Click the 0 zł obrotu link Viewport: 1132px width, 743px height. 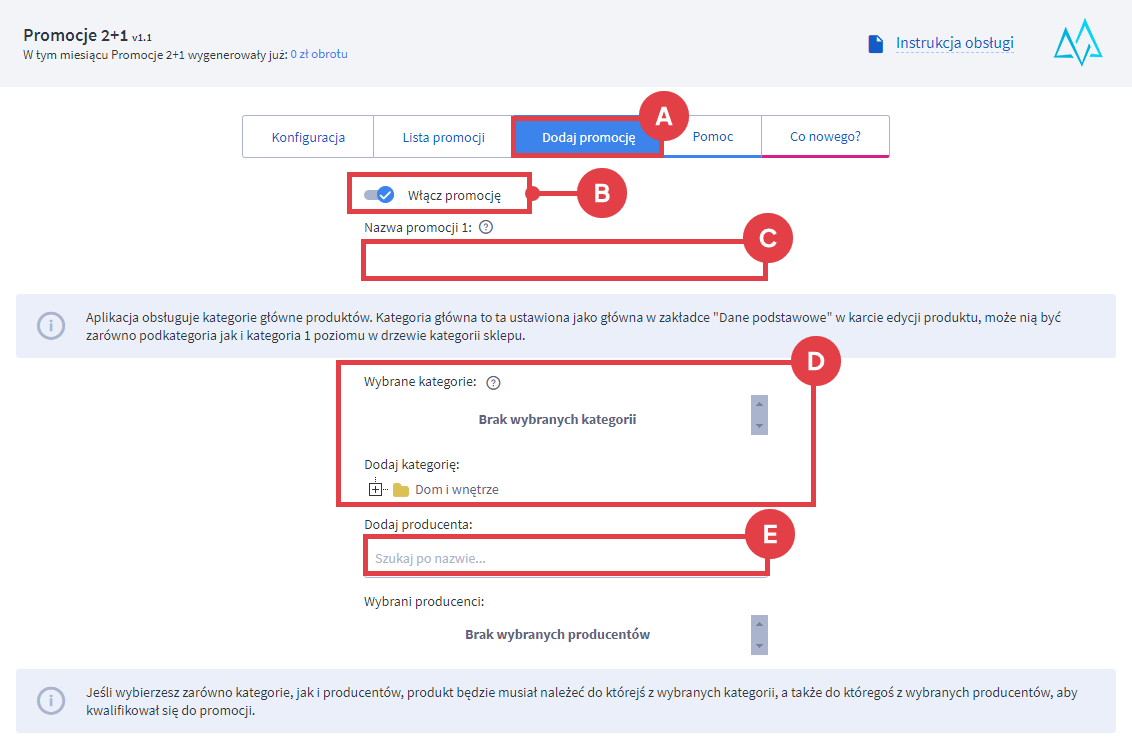tap(319, 54)
